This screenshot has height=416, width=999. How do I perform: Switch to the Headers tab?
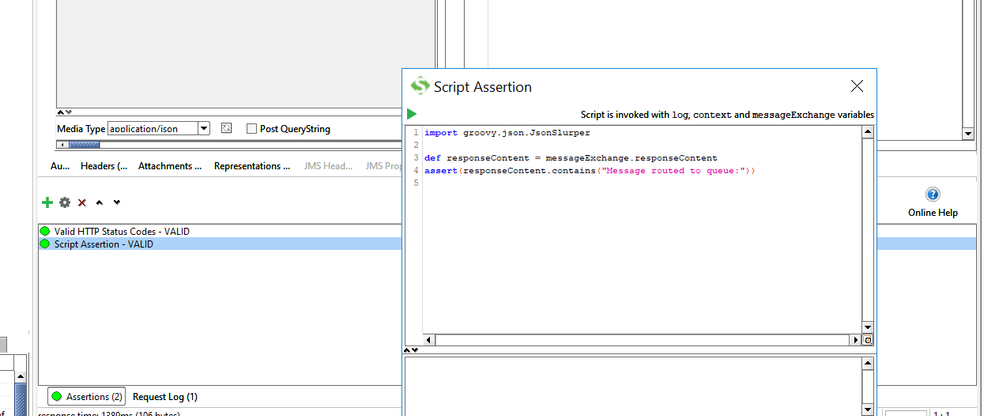[103, 166]
